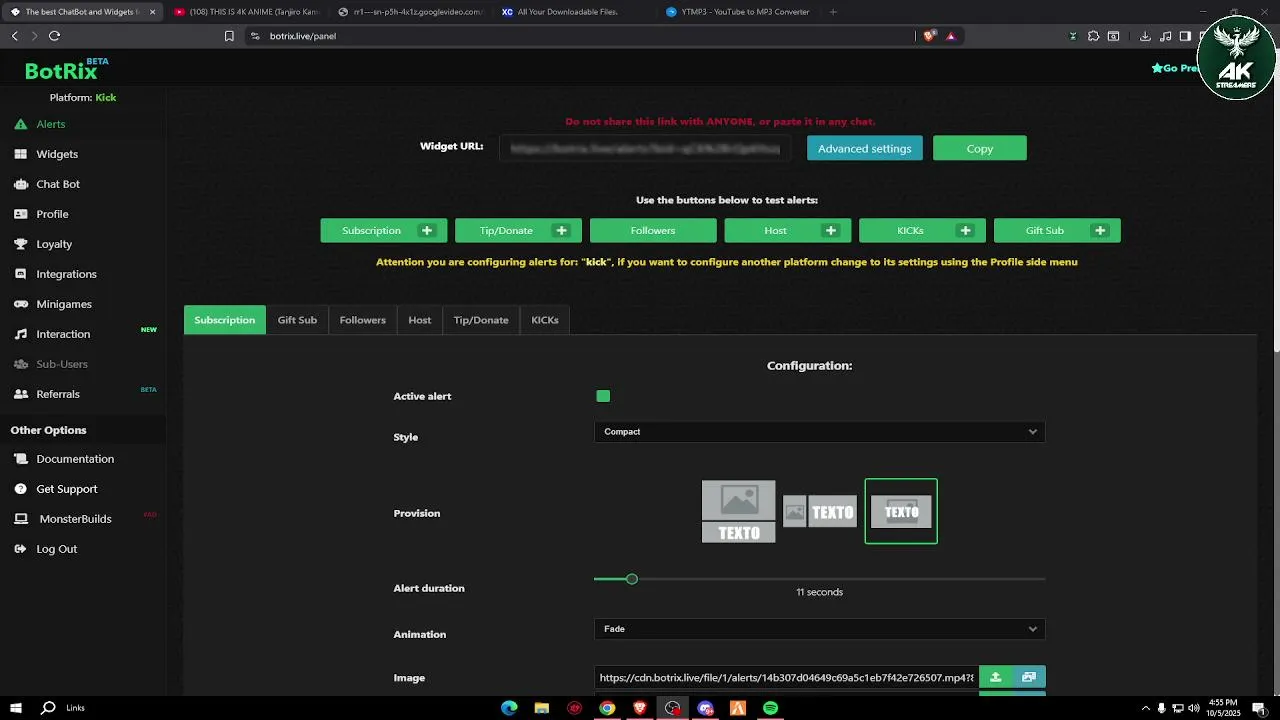This screenshot has height=720, width=1280.
Task: Open Google Chrome from the taskbar
Action: pos(607,708)
